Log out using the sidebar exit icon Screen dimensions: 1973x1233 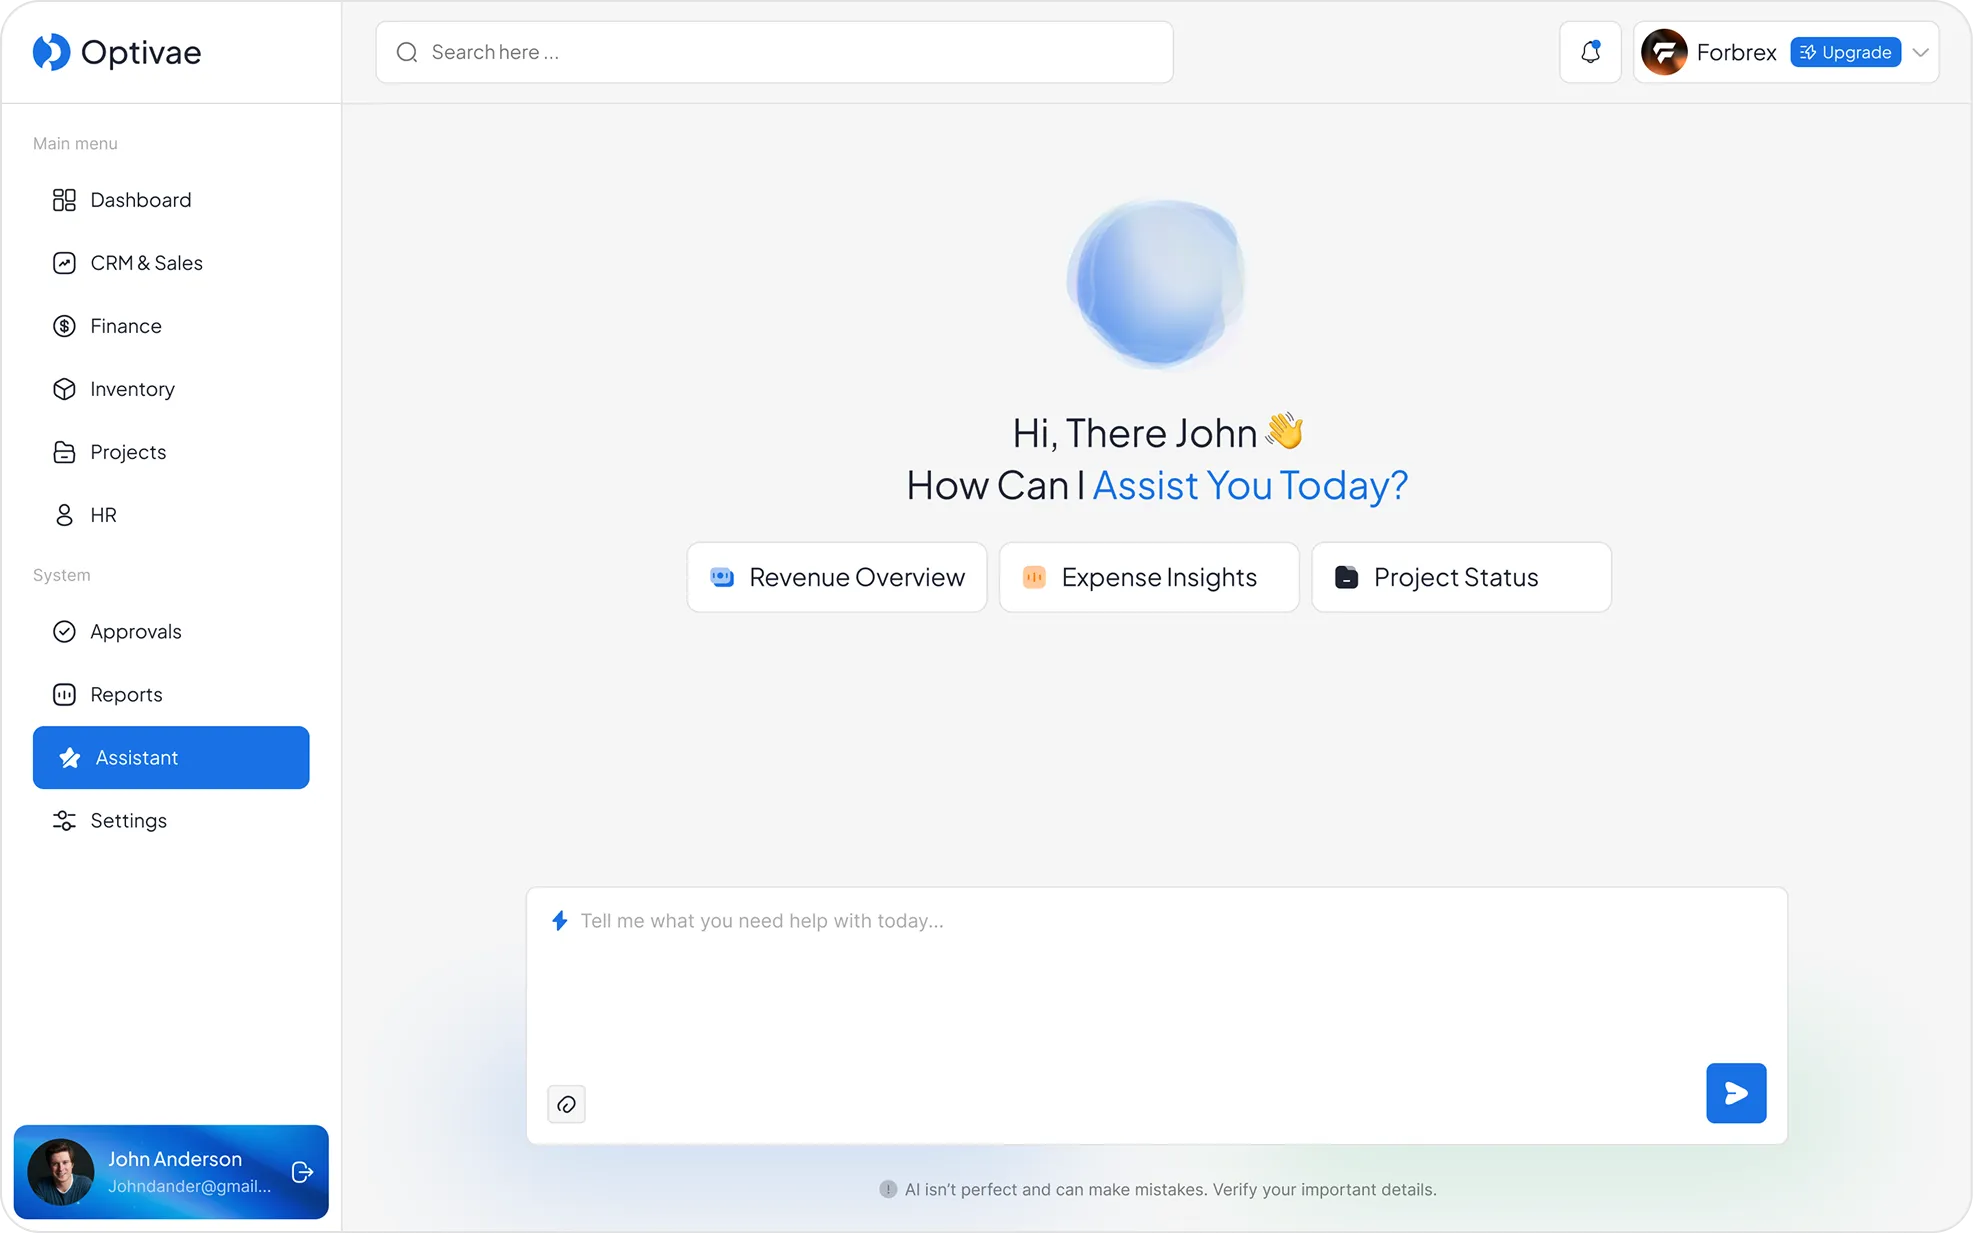302,1172
